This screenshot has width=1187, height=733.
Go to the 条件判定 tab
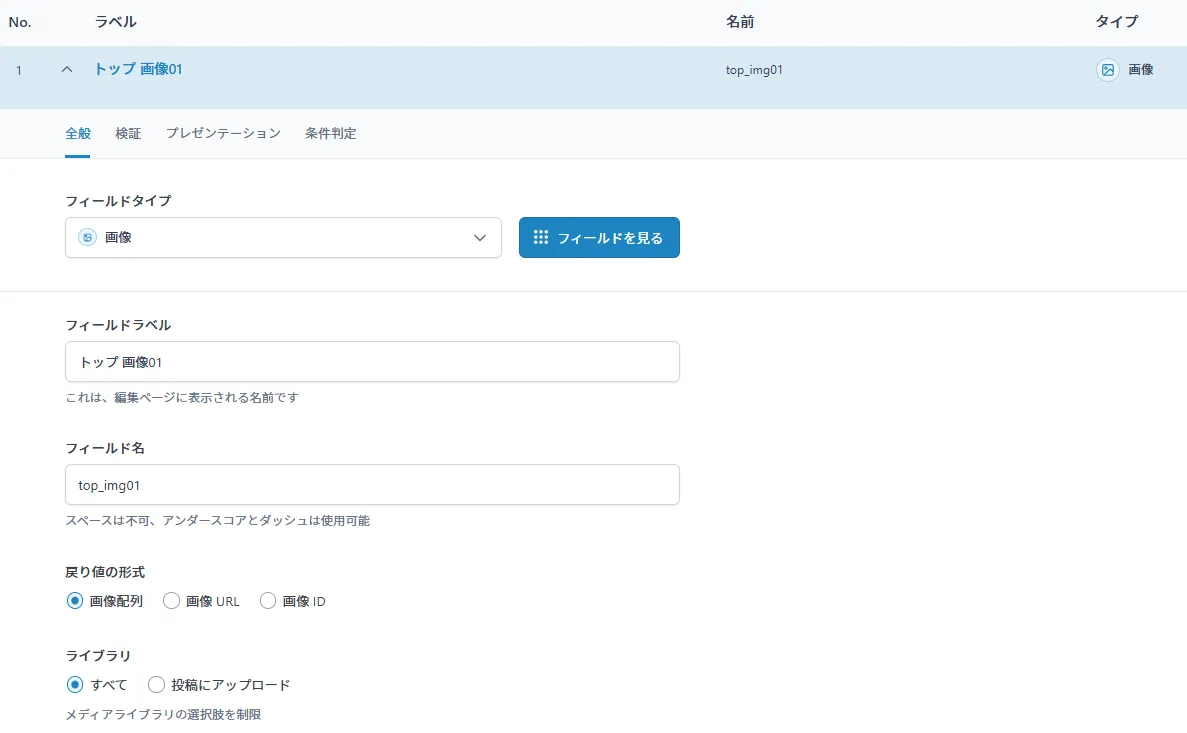pyautogui.click(x=331, y=133)
